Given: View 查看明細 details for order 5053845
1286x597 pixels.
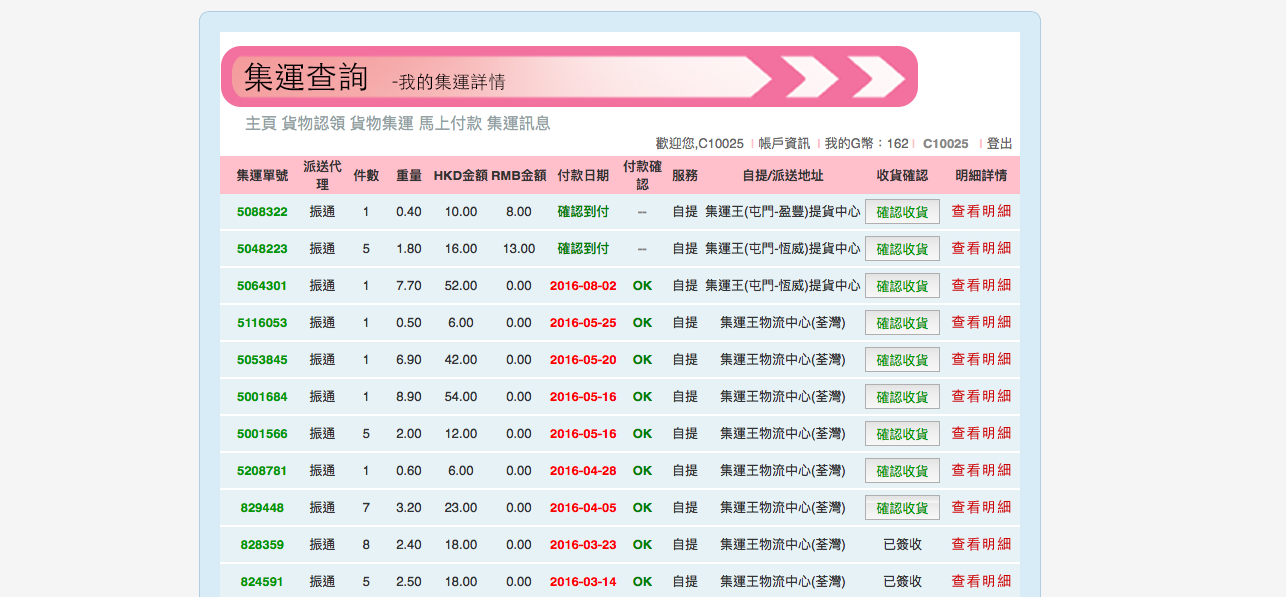Looking at the screenshot, I should coord(981,359).
